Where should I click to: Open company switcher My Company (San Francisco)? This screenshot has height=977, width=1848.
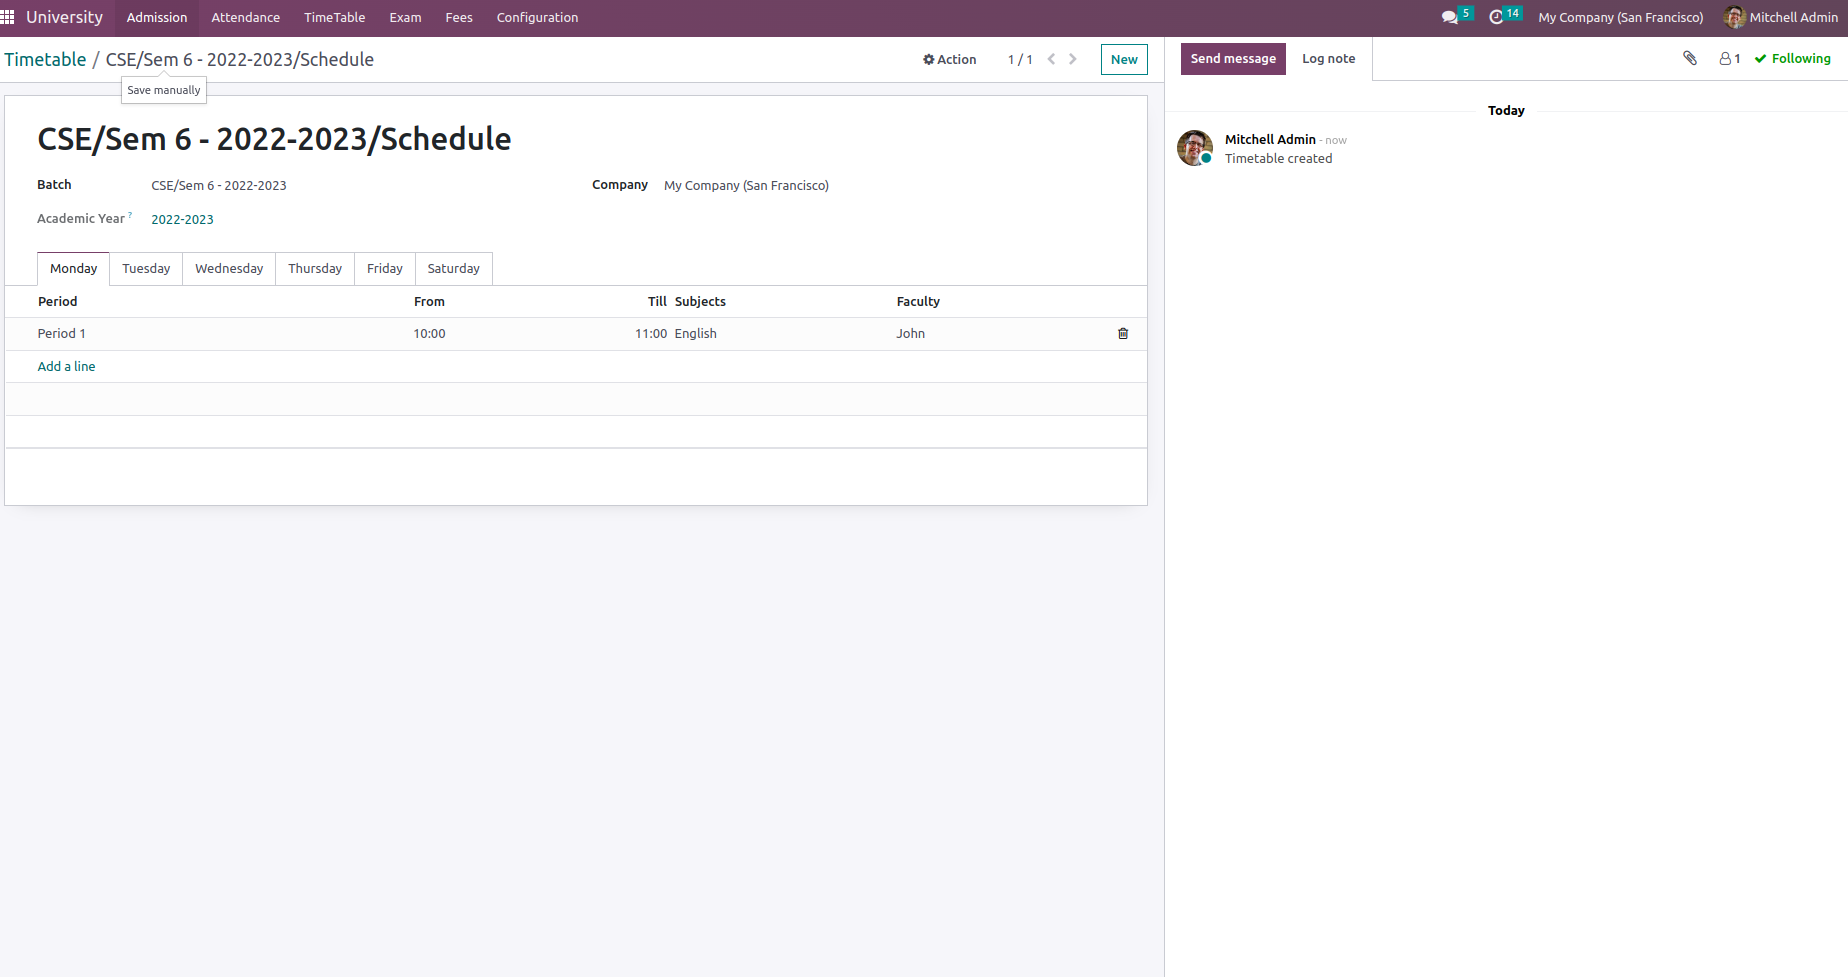pyautogui.click(x=1621, y=18)
